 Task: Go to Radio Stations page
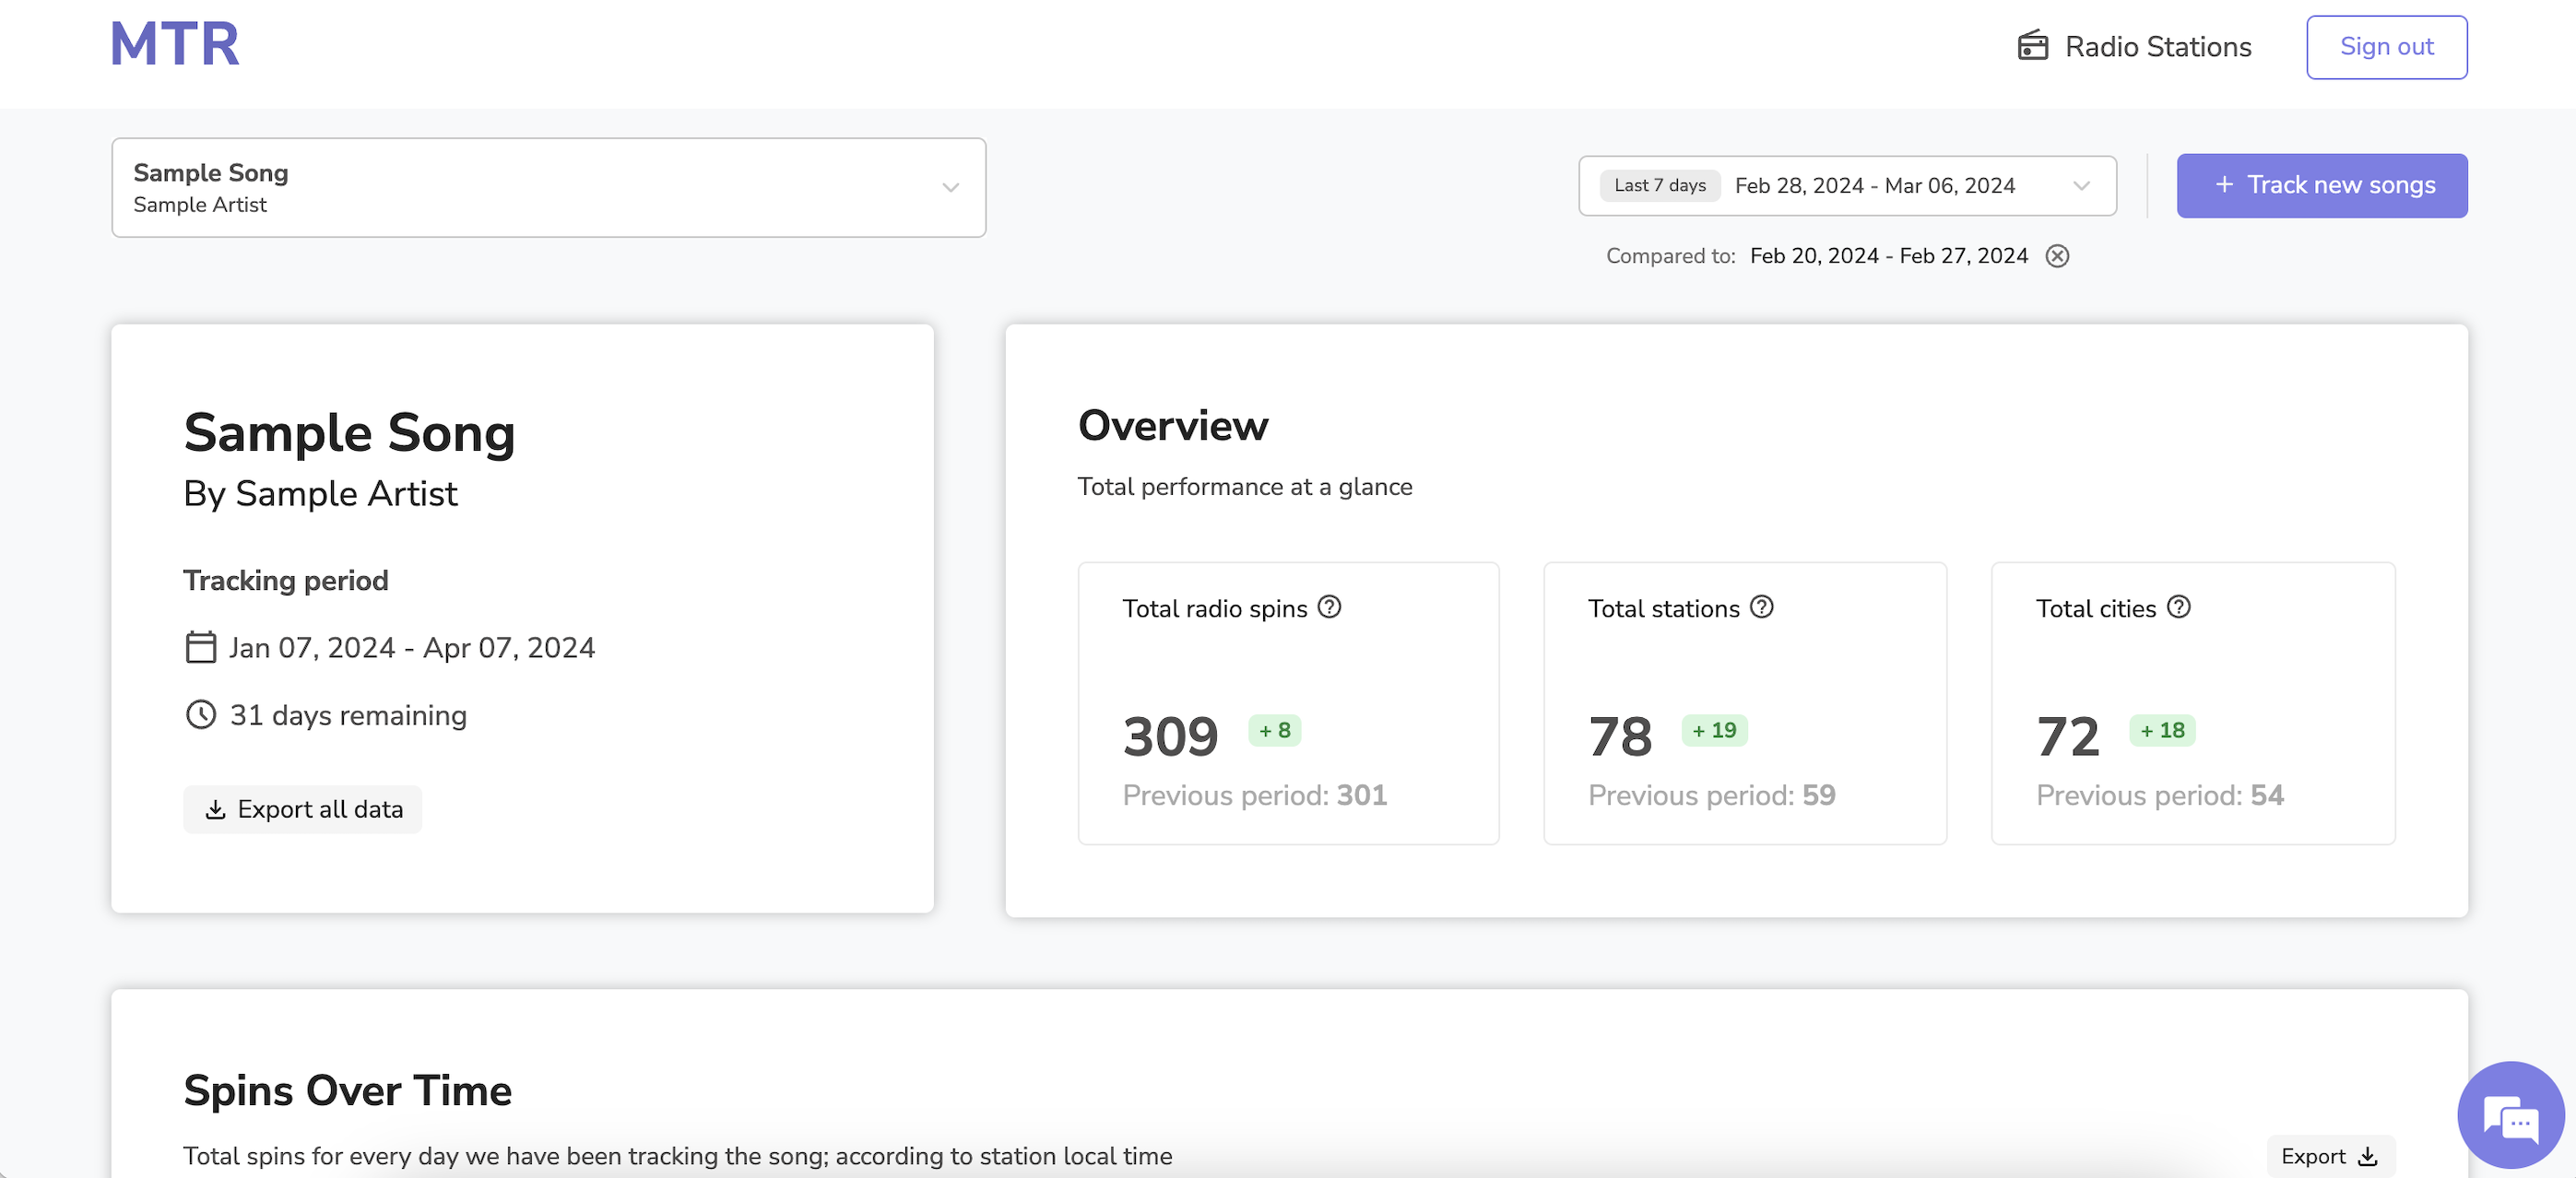[x=2157, y=47]
